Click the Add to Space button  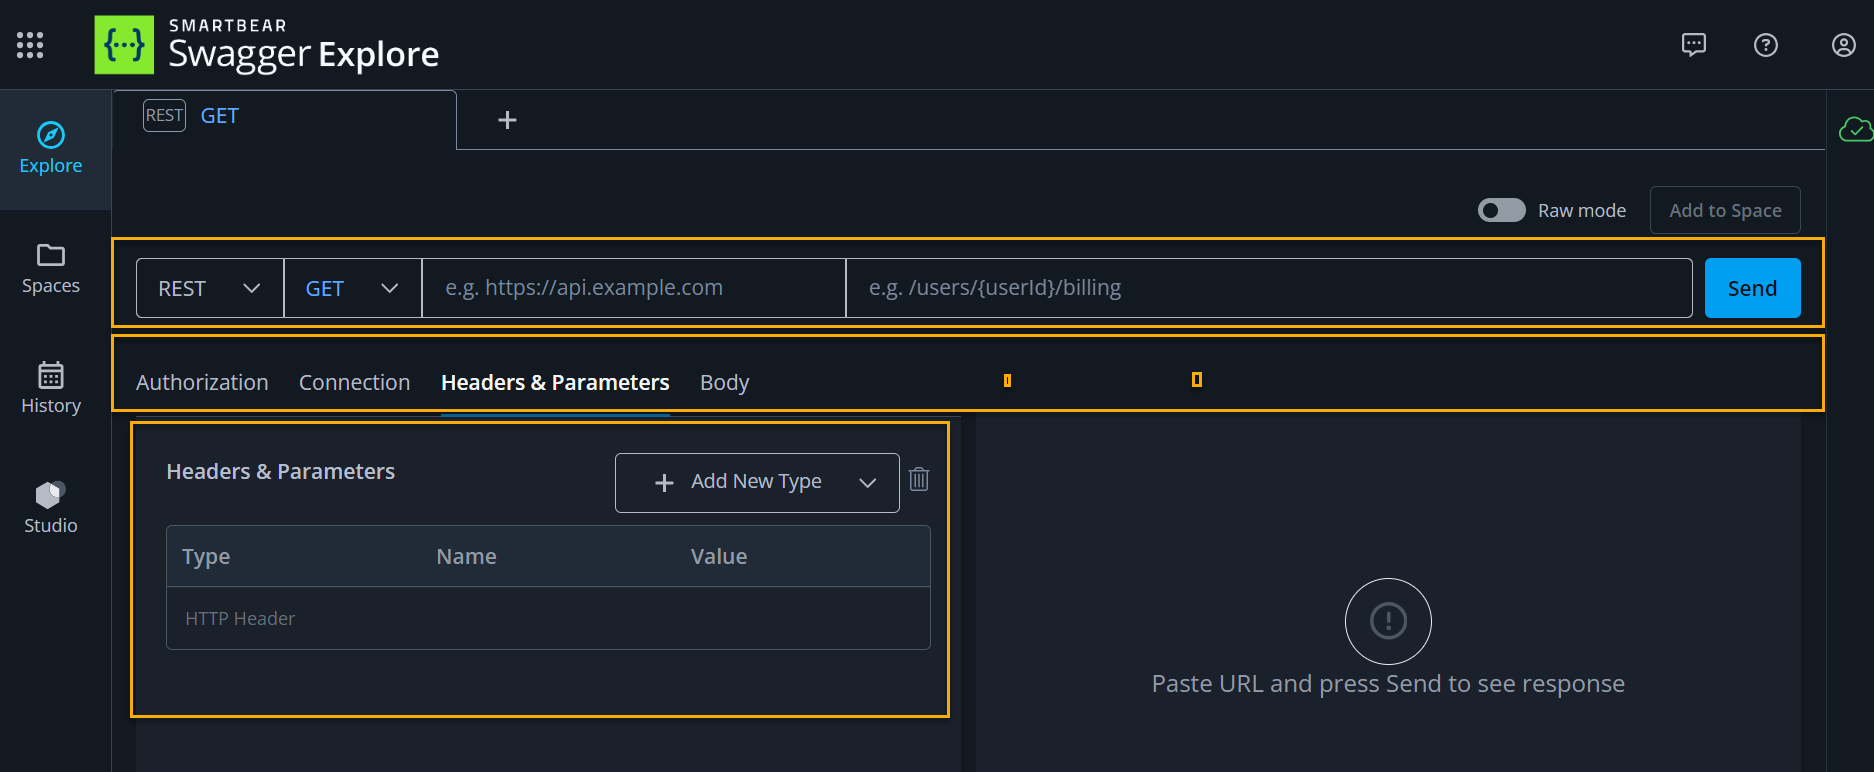[1724, 210]
